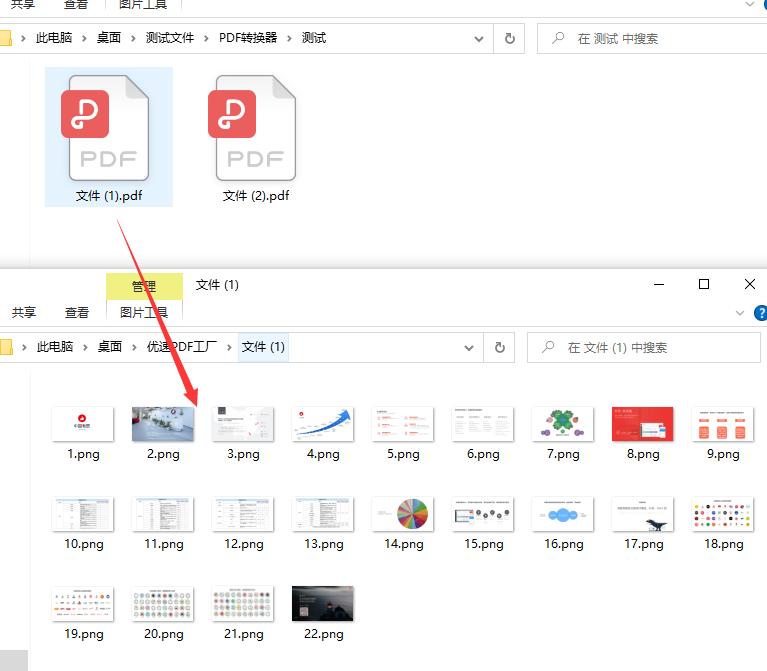Go to 此电脑 in 文件 (1) window breadcrumb
The image size is (767, 671).
55,347
